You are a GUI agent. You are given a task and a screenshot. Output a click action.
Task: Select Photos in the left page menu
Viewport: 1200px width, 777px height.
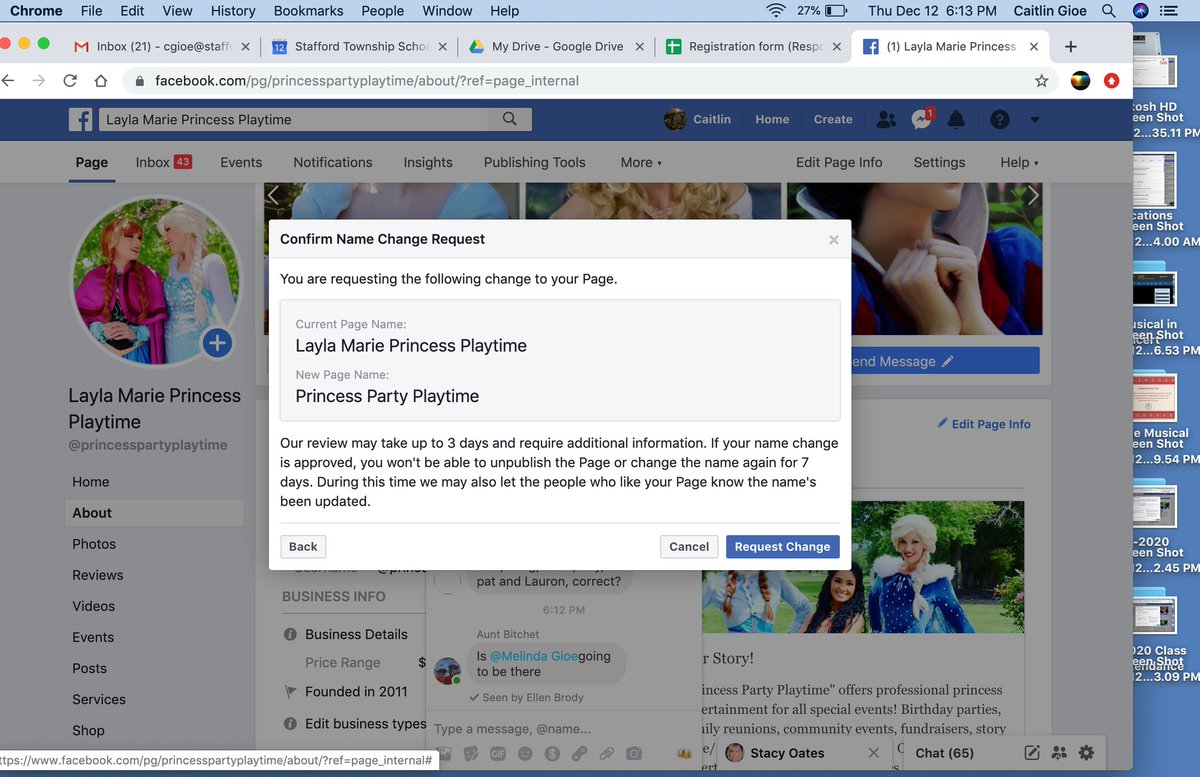(94, 544)
